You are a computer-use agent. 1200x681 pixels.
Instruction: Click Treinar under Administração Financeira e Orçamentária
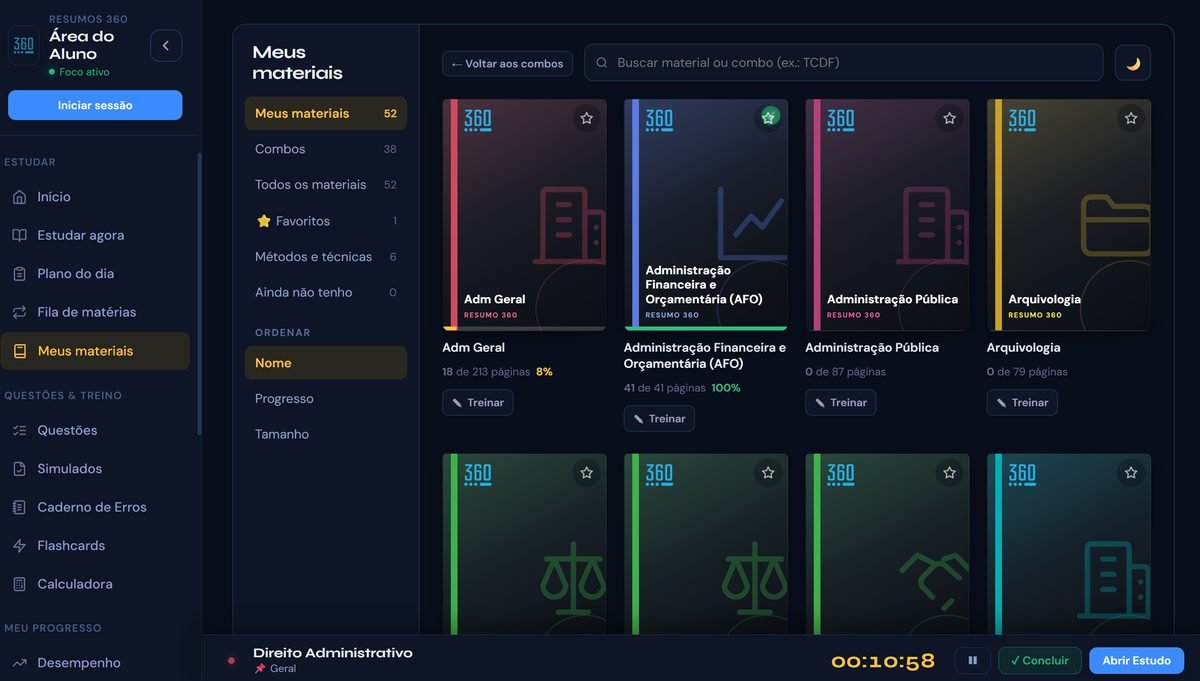659,419
